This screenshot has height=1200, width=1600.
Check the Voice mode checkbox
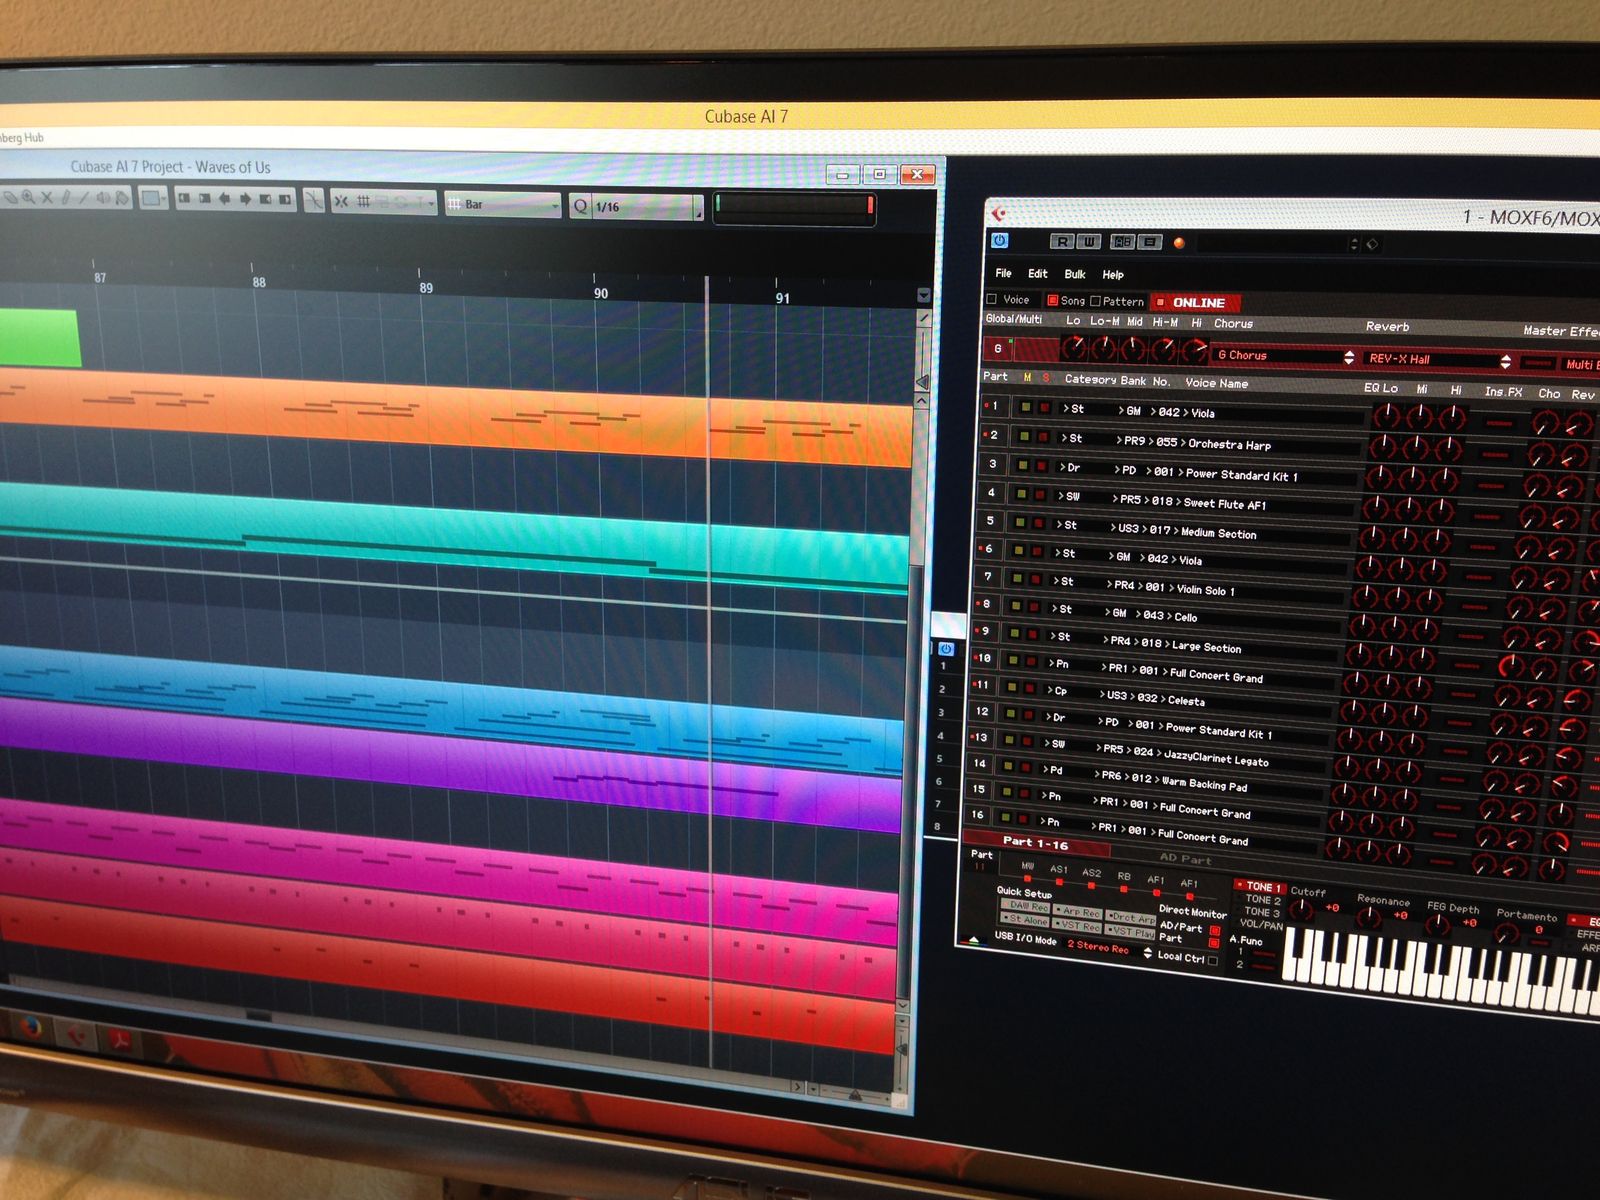coord(992,299)
